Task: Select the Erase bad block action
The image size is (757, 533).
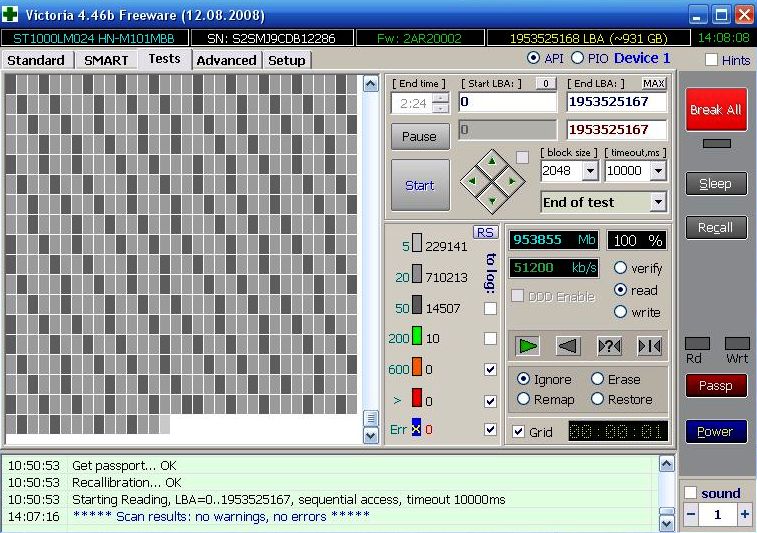Action: (x=597, y=379)
